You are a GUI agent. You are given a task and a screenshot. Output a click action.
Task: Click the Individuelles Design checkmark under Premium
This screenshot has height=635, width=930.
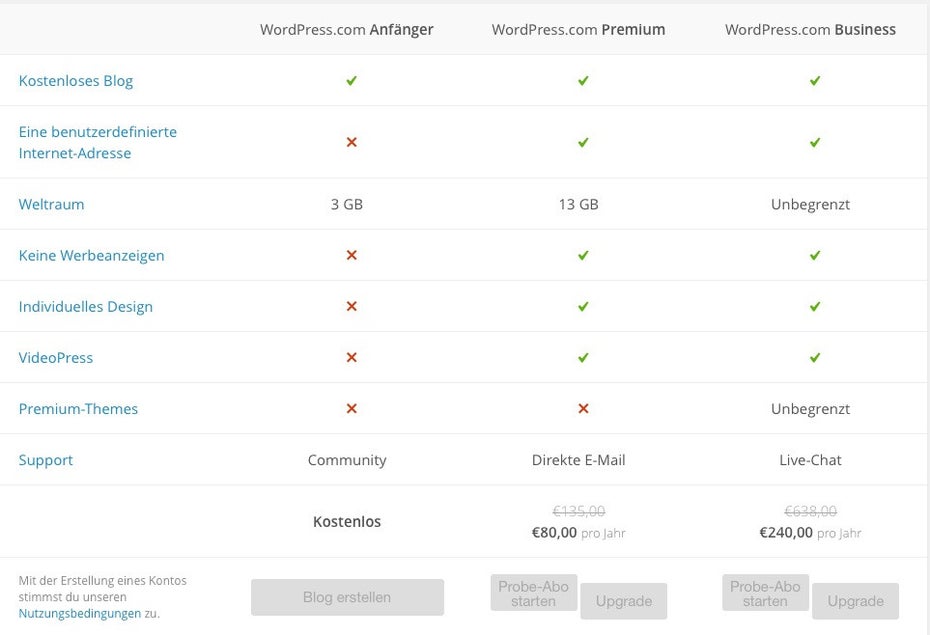tap(584, 306)
